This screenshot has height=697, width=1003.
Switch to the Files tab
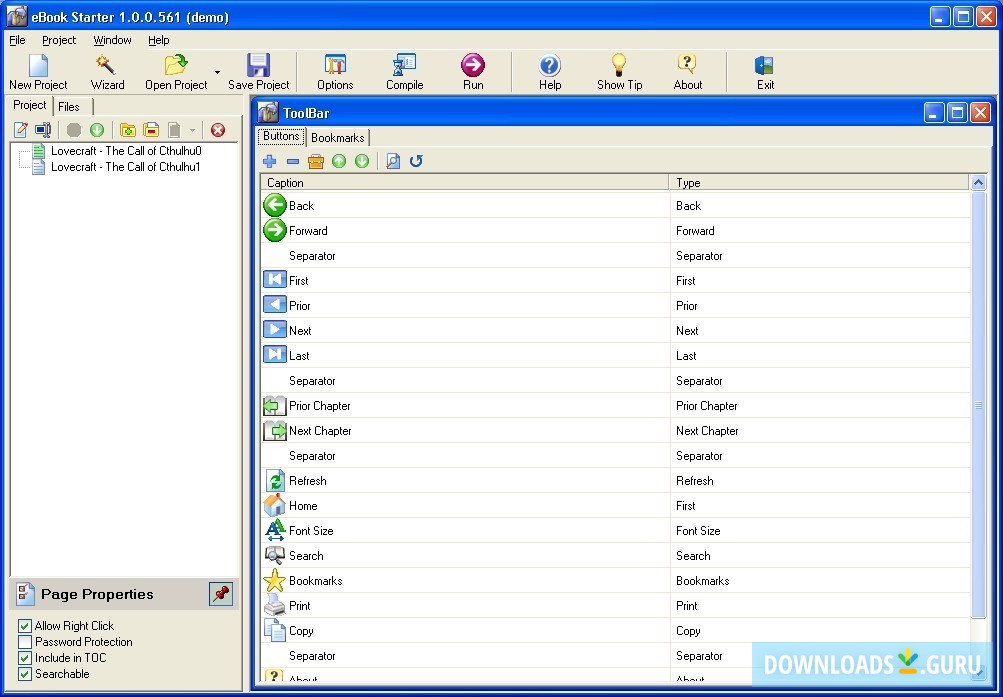[x=70, y=106]
